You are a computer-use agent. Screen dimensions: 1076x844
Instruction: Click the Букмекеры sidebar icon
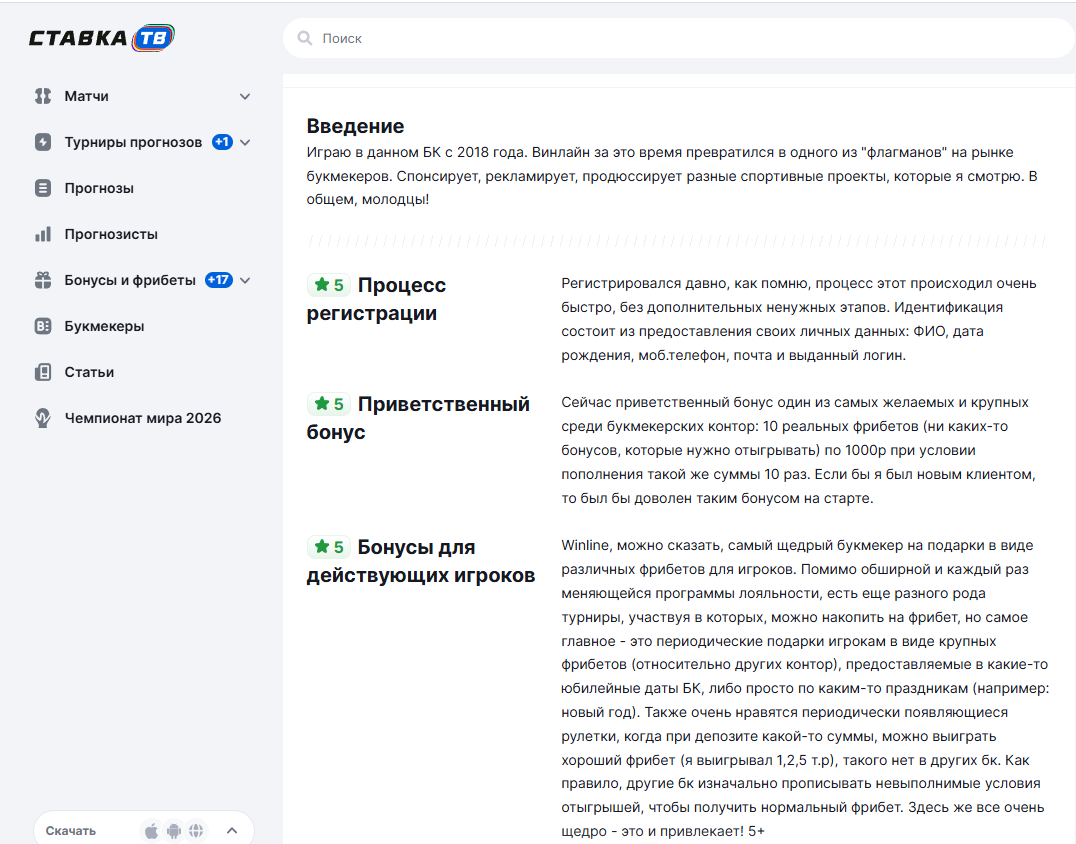(43, 326)
